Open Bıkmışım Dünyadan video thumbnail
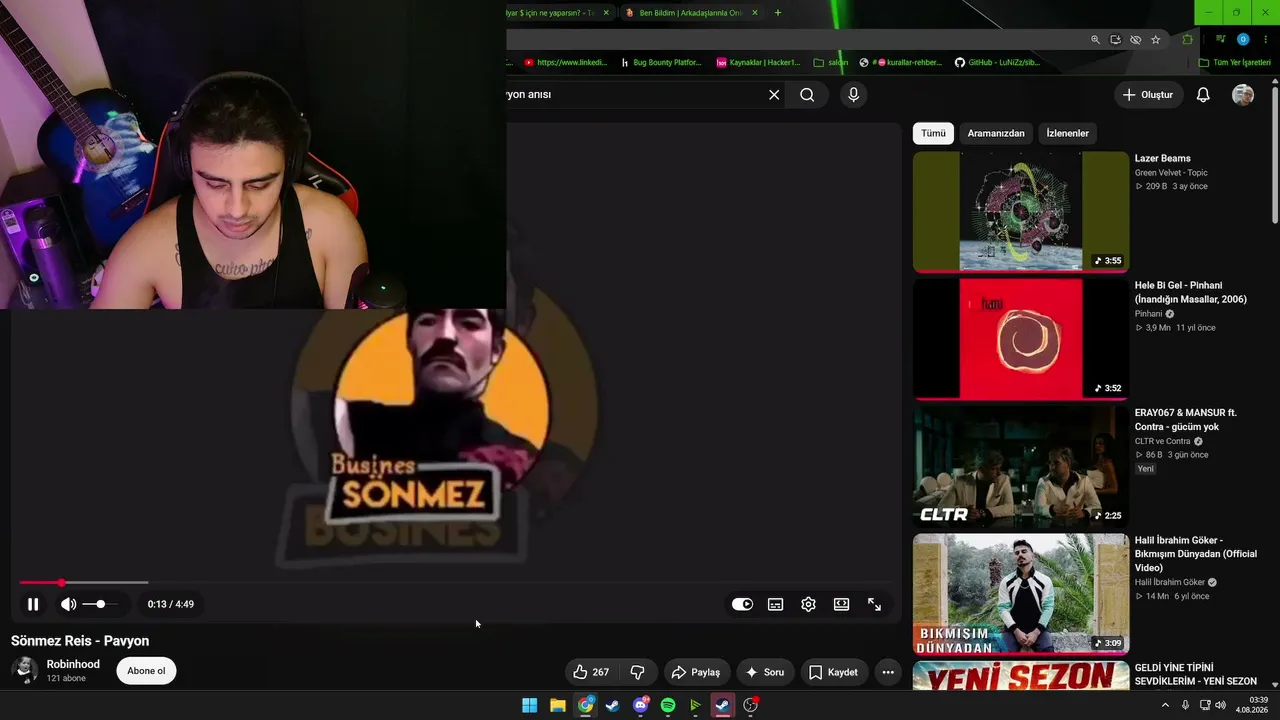This screenshot has height=720, width=1280. (1021, 594)
